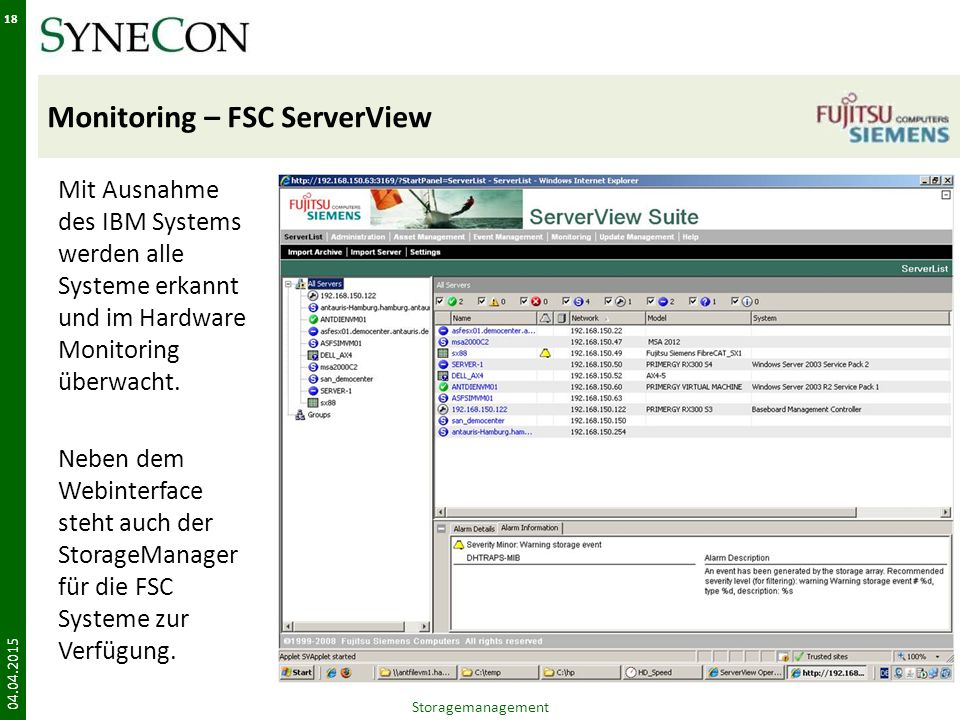Sort the table by the Name column header
This screenshot has width=960, height=720.
pyautogui.click(x=493, y=318)
